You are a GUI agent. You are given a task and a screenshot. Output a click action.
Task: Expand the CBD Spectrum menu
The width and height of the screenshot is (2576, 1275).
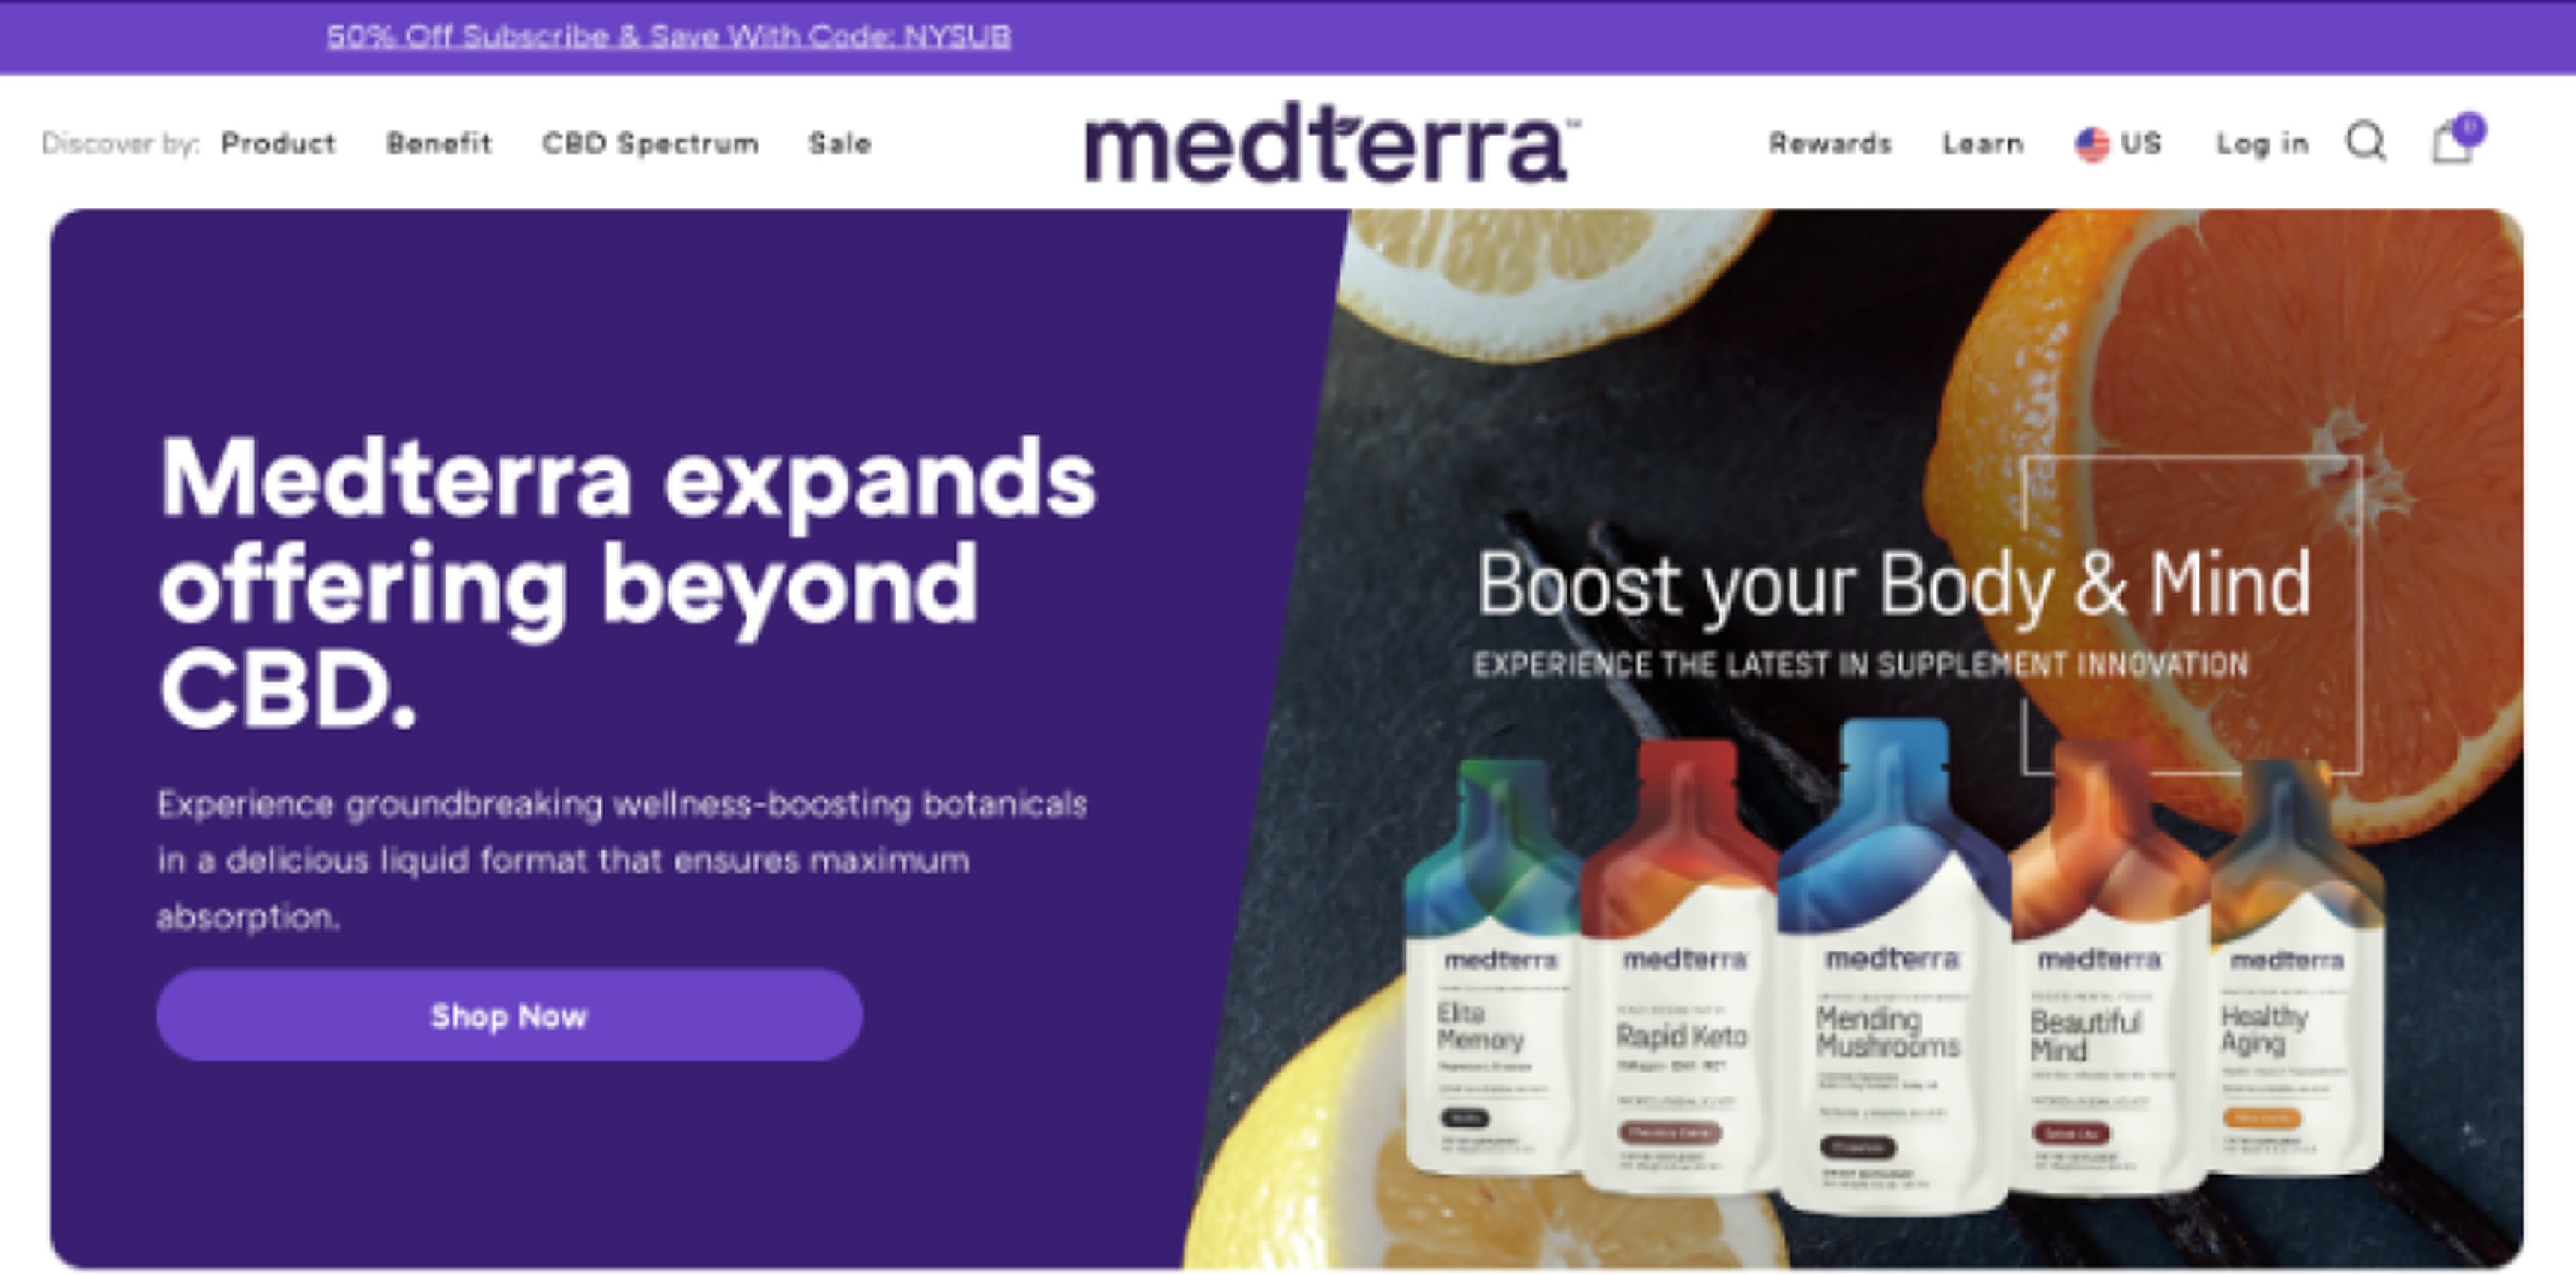[x=650, y=143]
